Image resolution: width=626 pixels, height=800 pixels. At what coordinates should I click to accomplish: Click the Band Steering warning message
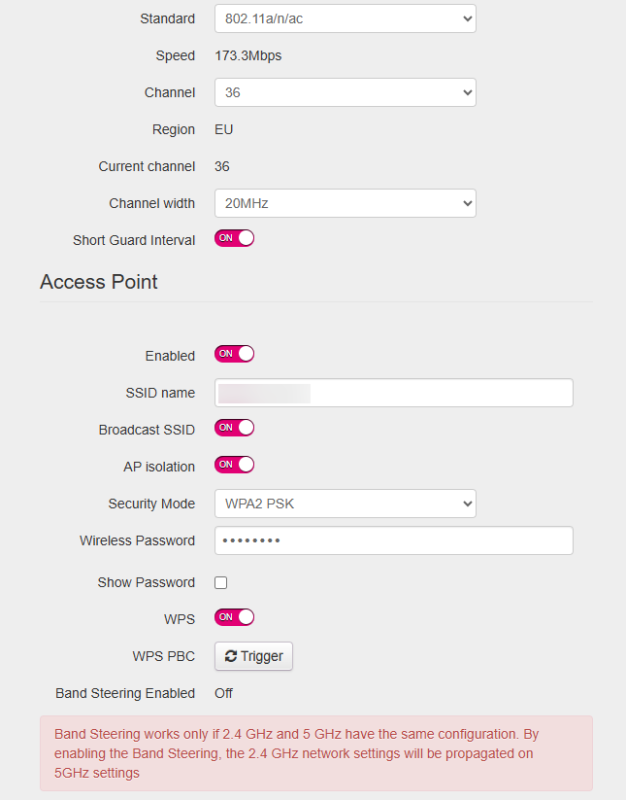pyautogui.click(x=316, y=753)
